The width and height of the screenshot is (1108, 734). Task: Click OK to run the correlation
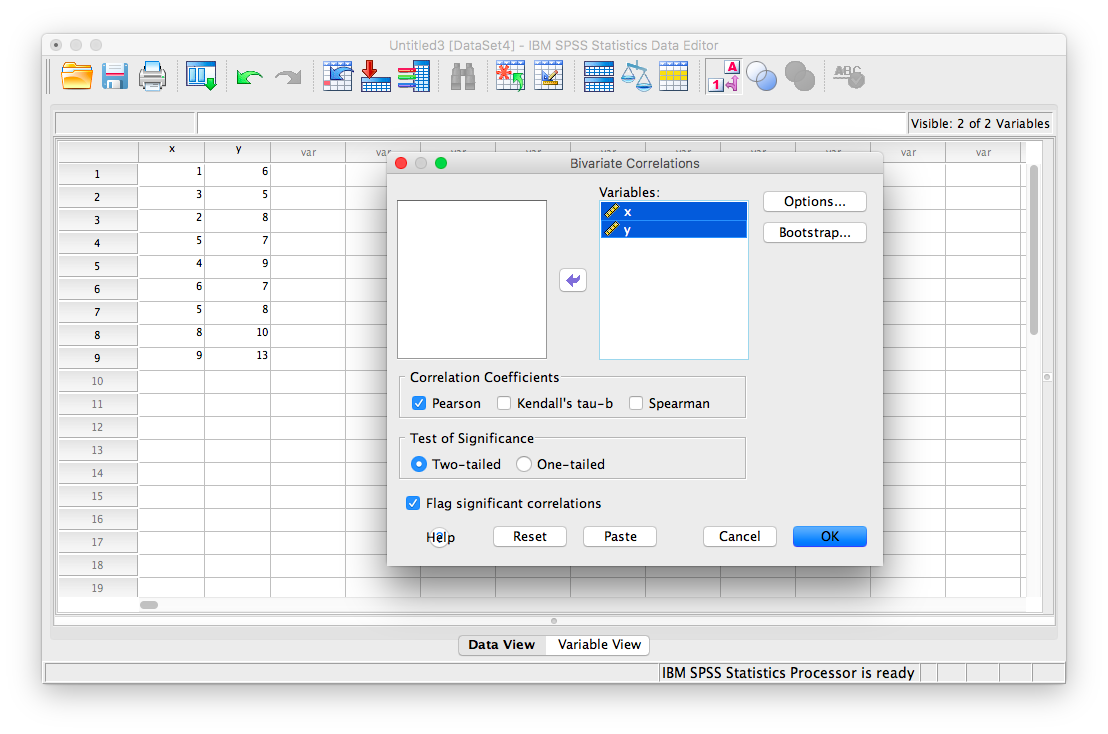830,536
